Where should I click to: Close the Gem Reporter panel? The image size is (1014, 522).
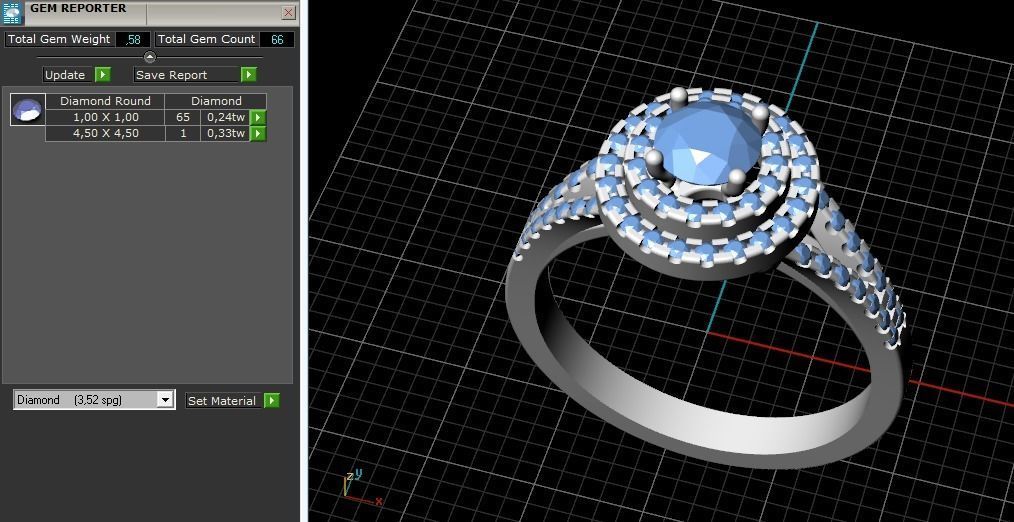289,12
